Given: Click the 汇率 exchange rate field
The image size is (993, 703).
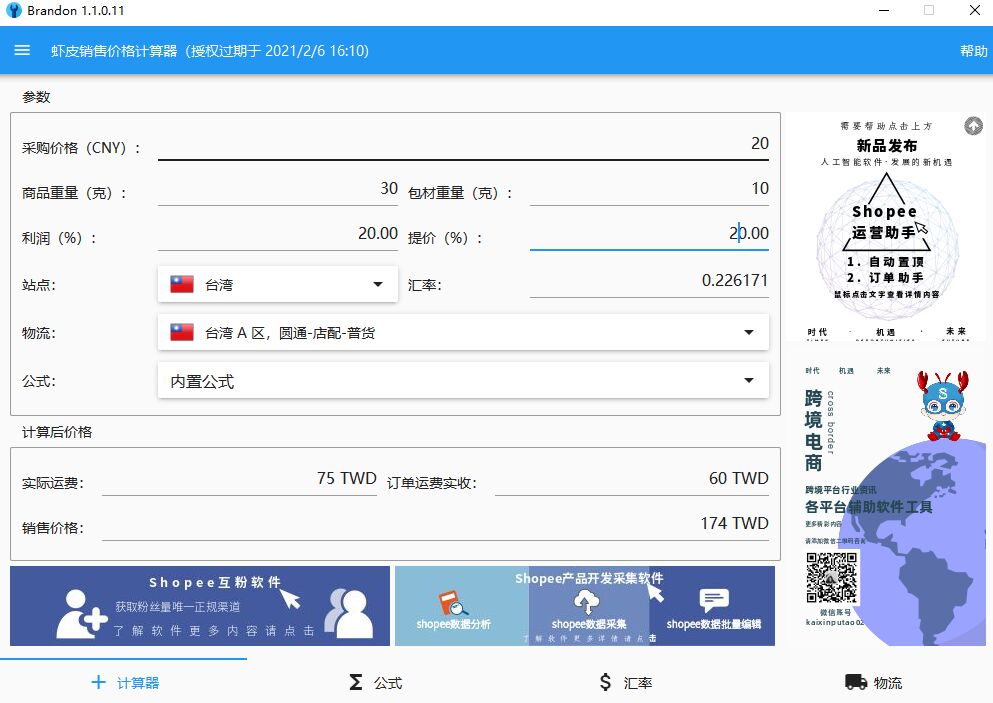Looking at the screenshot, I should [x=649, y=281].
